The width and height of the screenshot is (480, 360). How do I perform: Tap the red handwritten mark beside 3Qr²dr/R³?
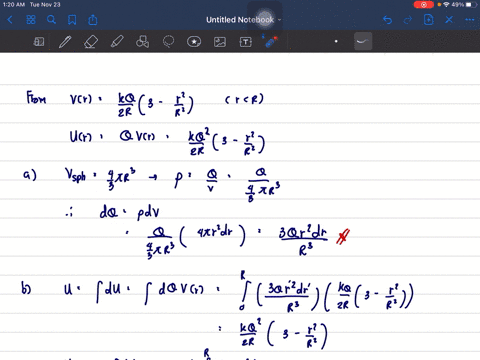tap(343, 236)
